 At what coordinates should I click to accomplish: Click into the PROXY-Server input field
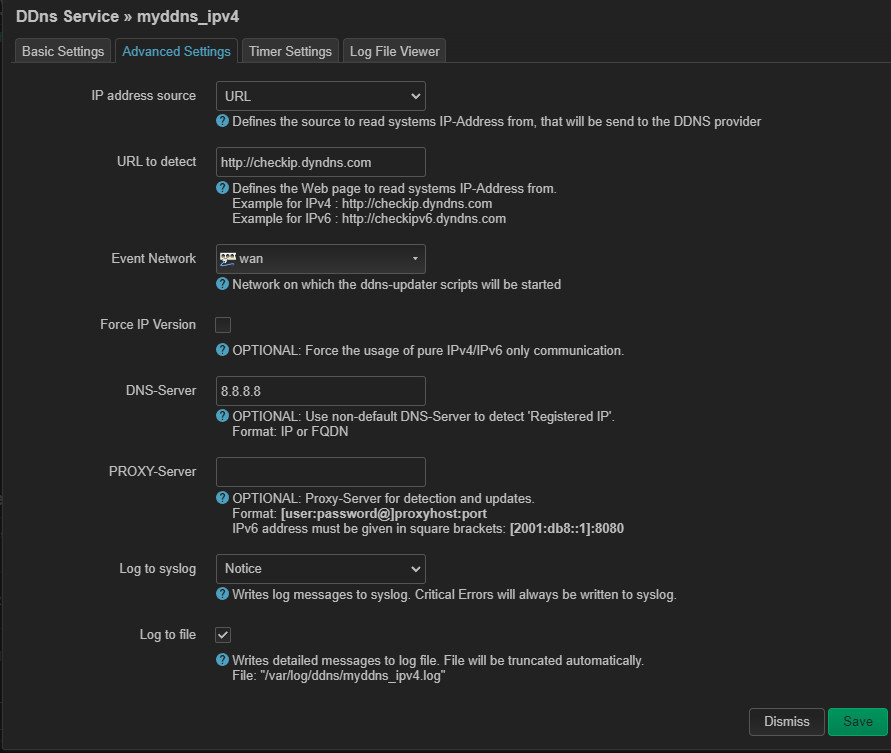coord(320,472)
